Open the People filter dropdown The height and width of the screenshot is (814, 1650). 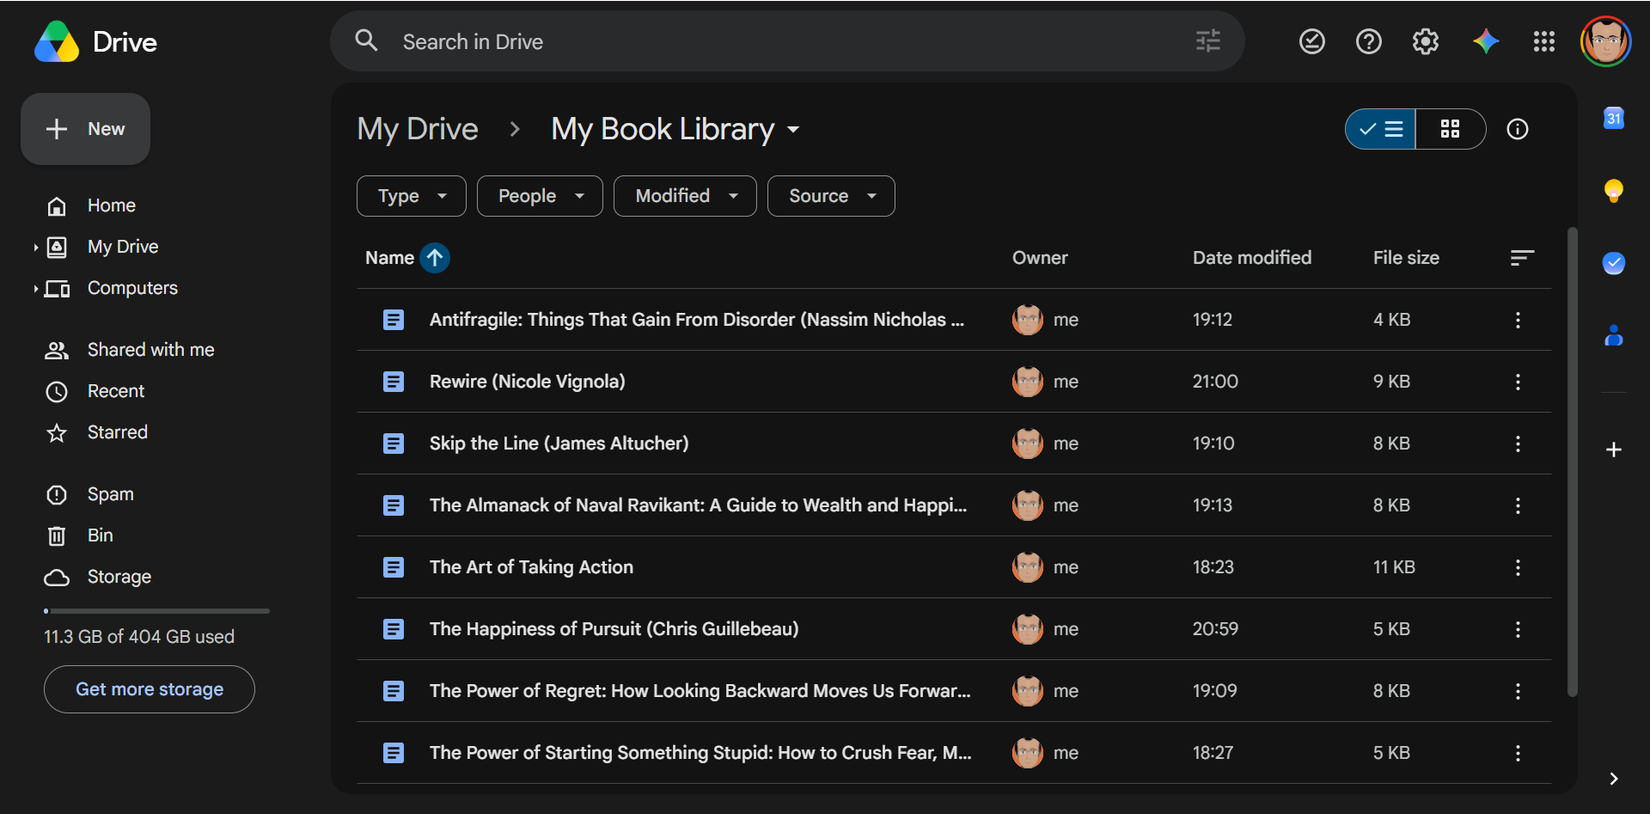pyautogui.click(x=540, y=196)
